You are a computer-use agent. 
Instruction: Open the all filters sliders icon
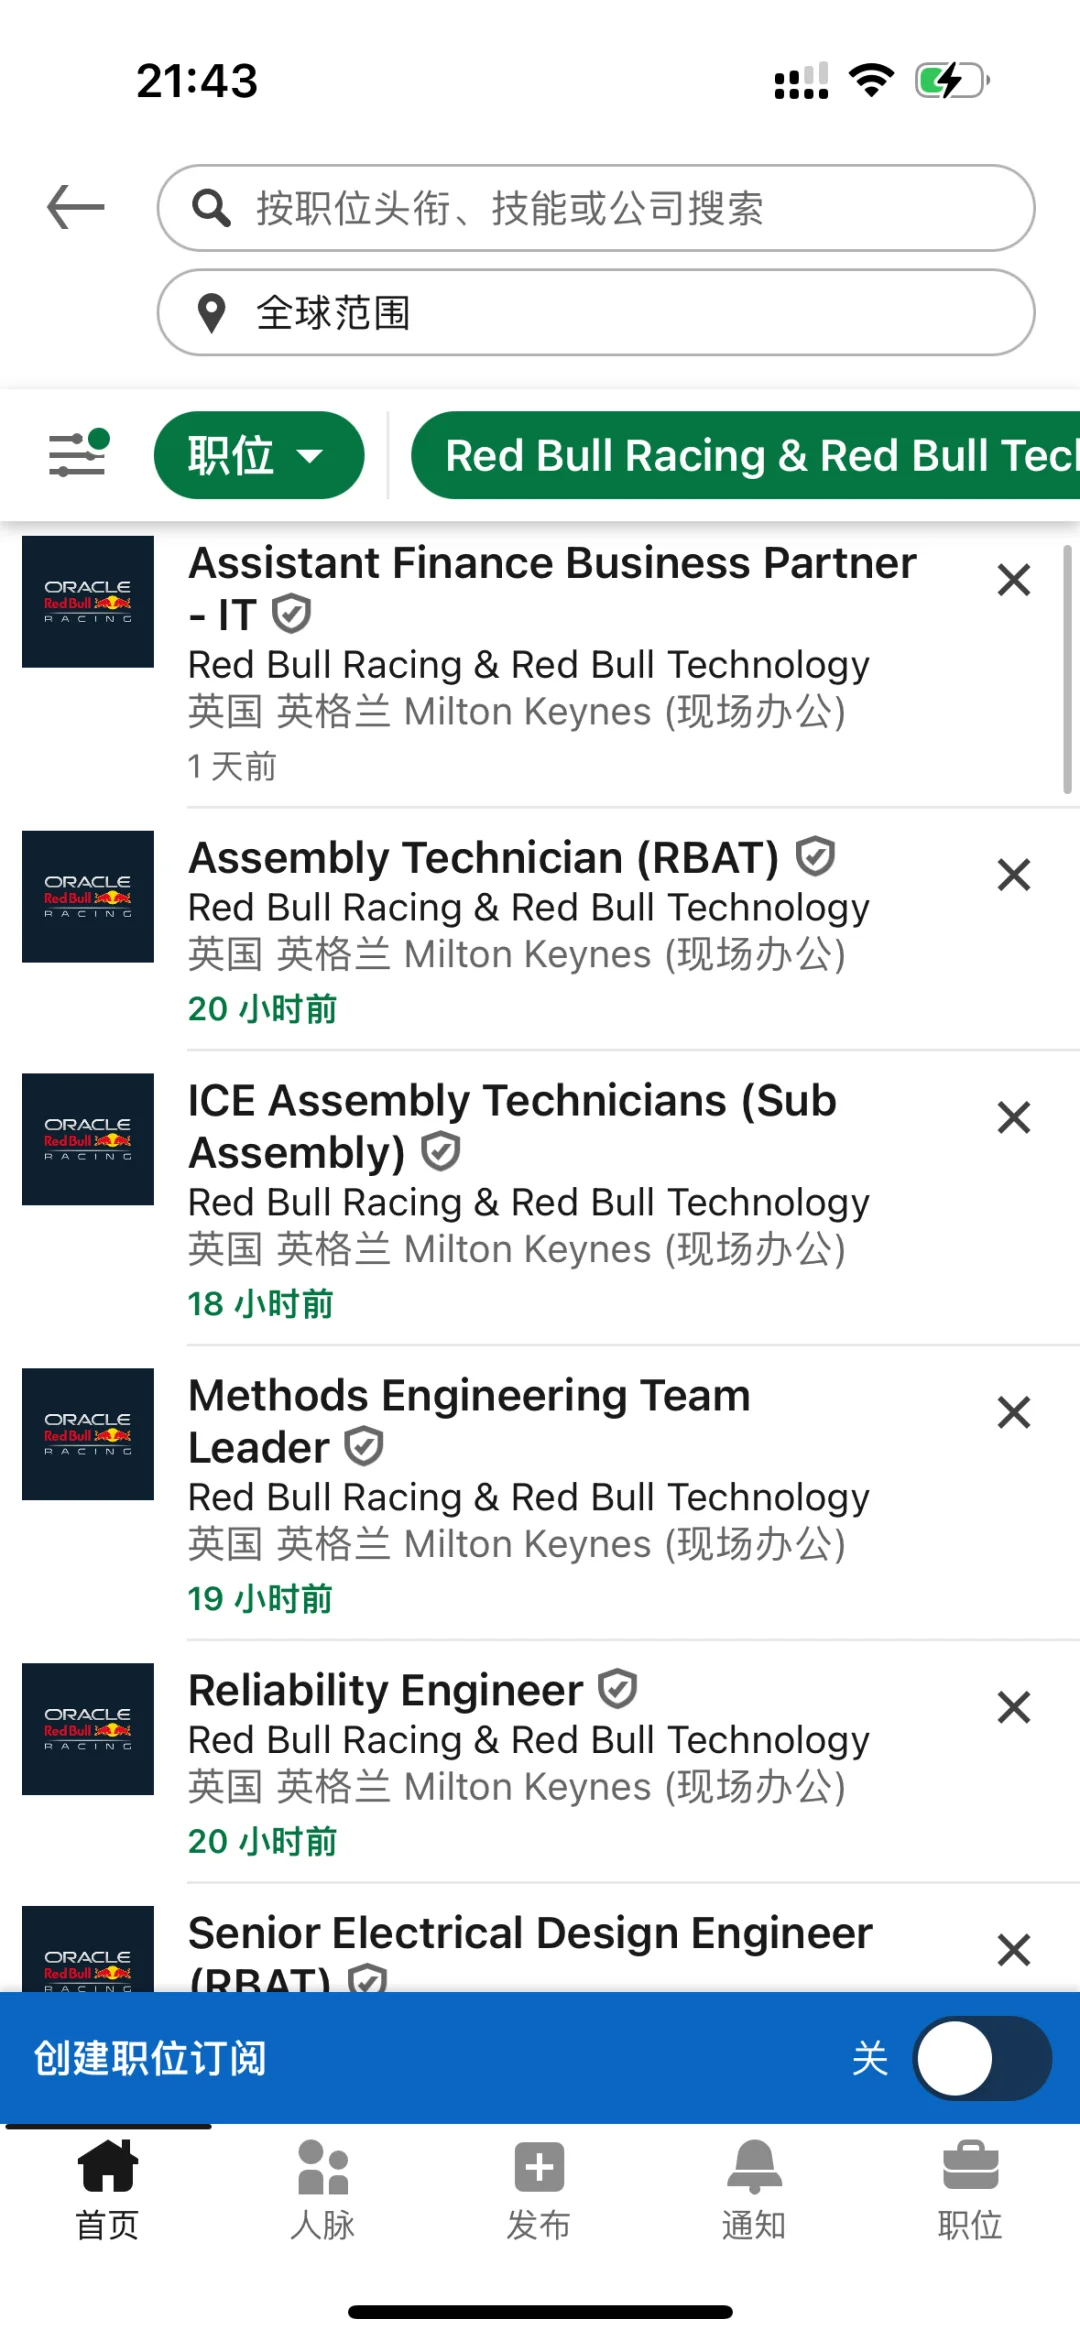pyautogui.click(x=78, y=454)
